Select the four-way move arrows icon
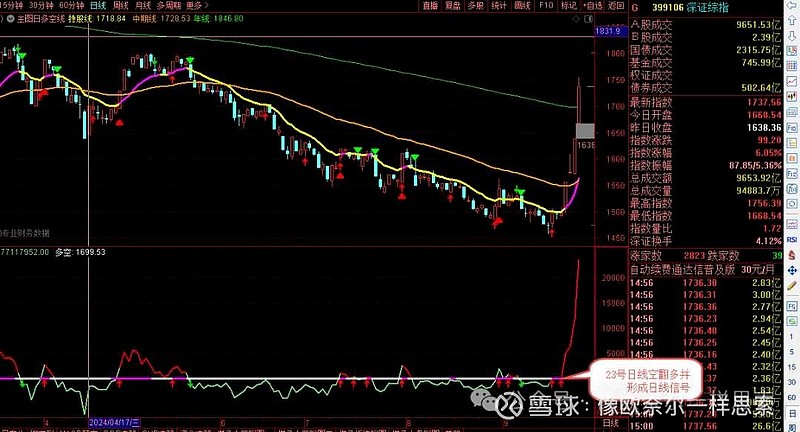Image resolution: width=800 pixels, height=432 pixels. click(x=792, y=270)
